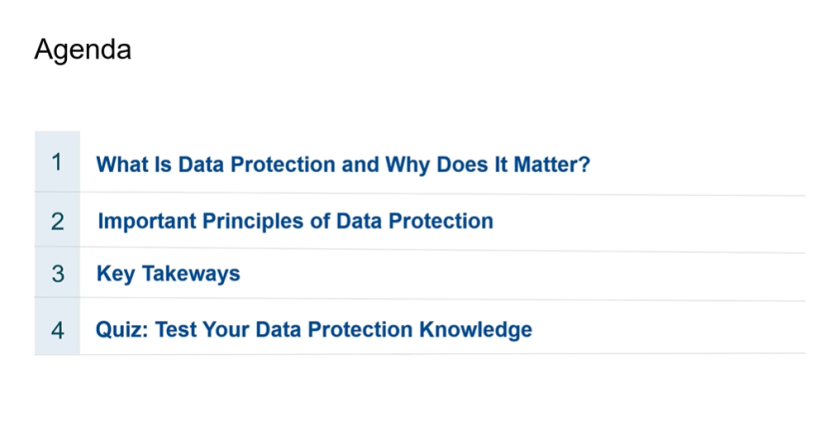
Task: Go to the Key Takeaways section
Action: point(168,274)
